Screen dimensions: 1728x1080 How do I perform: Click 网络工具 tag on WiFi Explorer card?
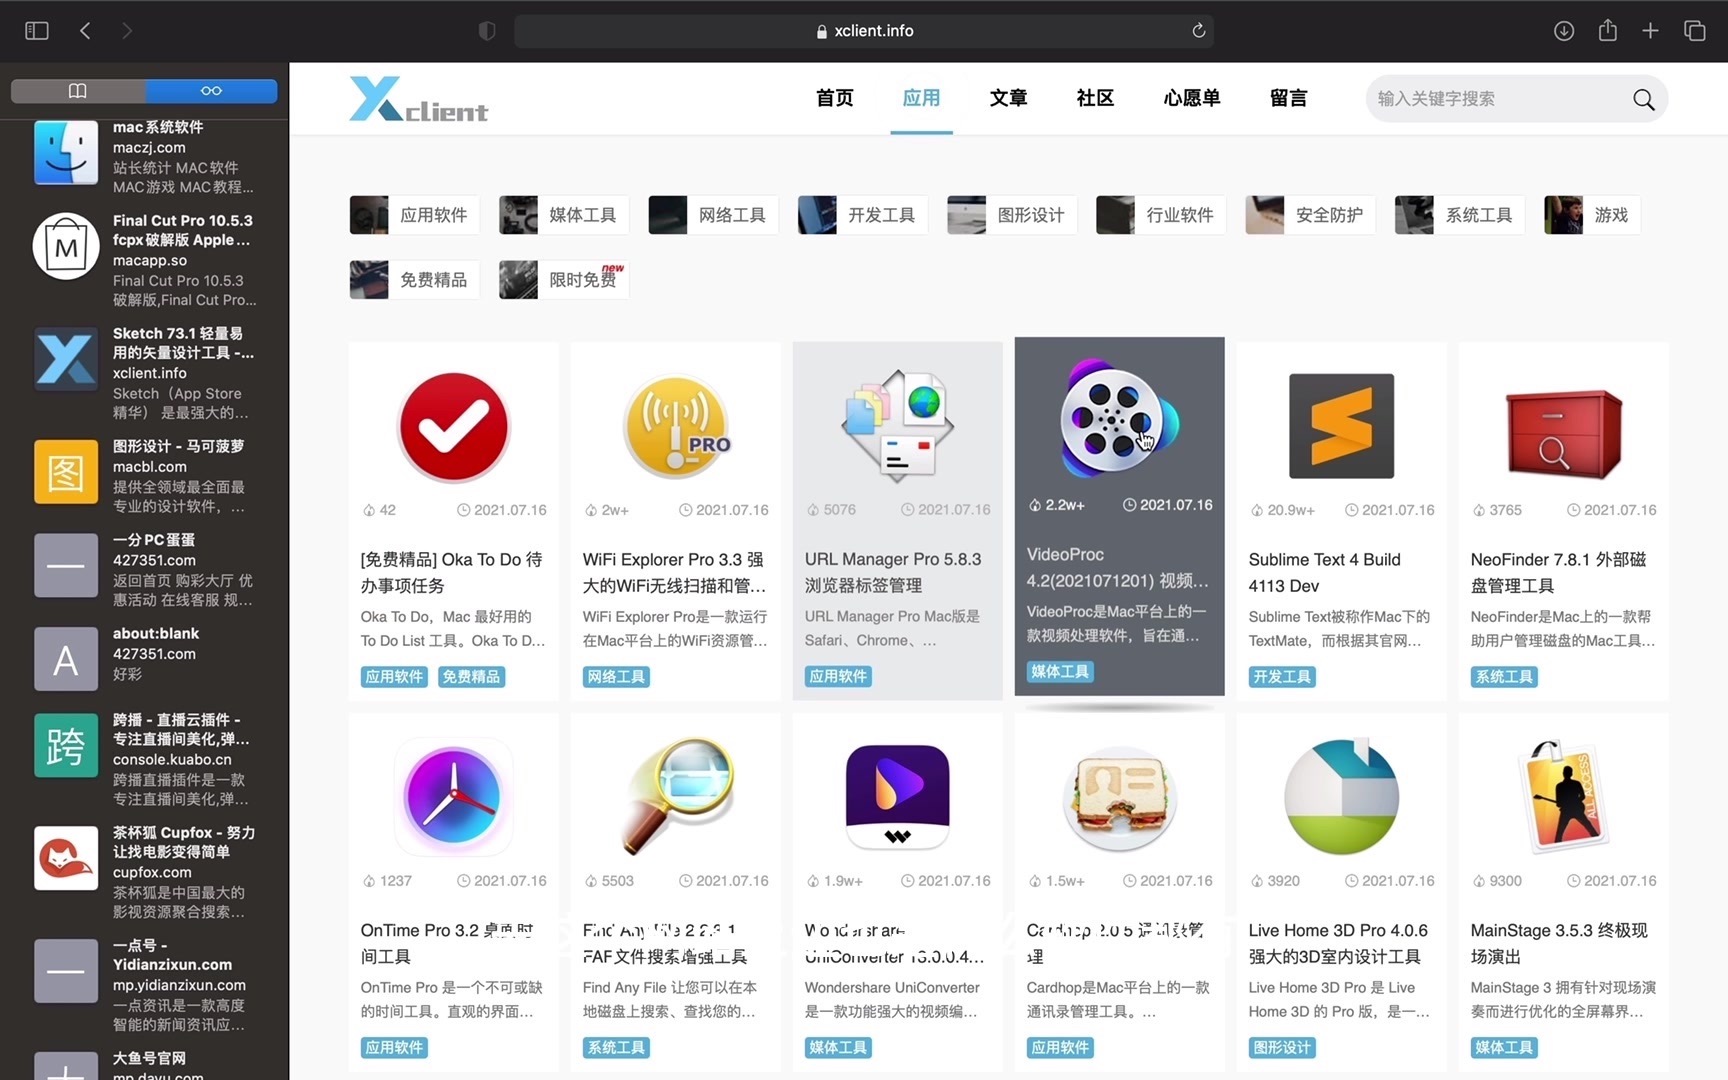(616, 677)
